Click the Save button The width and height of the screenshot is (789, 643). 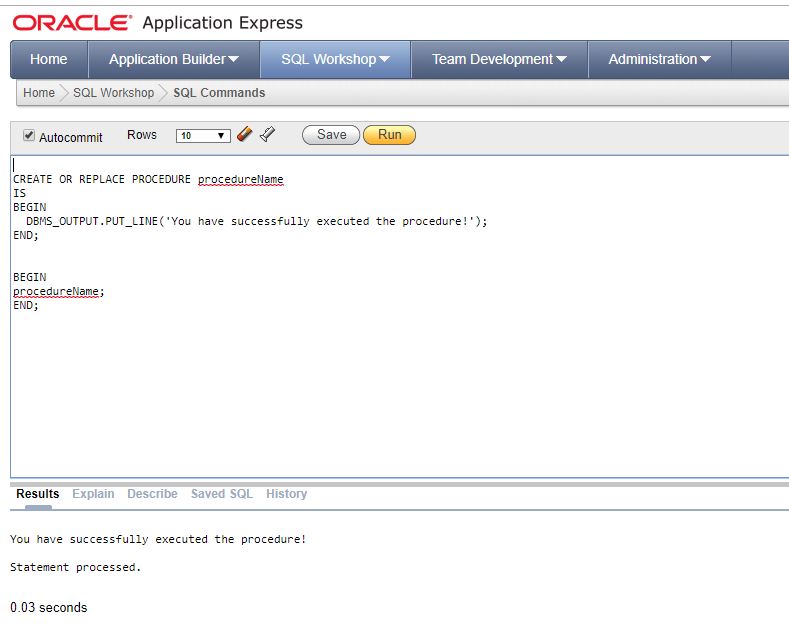331,135
